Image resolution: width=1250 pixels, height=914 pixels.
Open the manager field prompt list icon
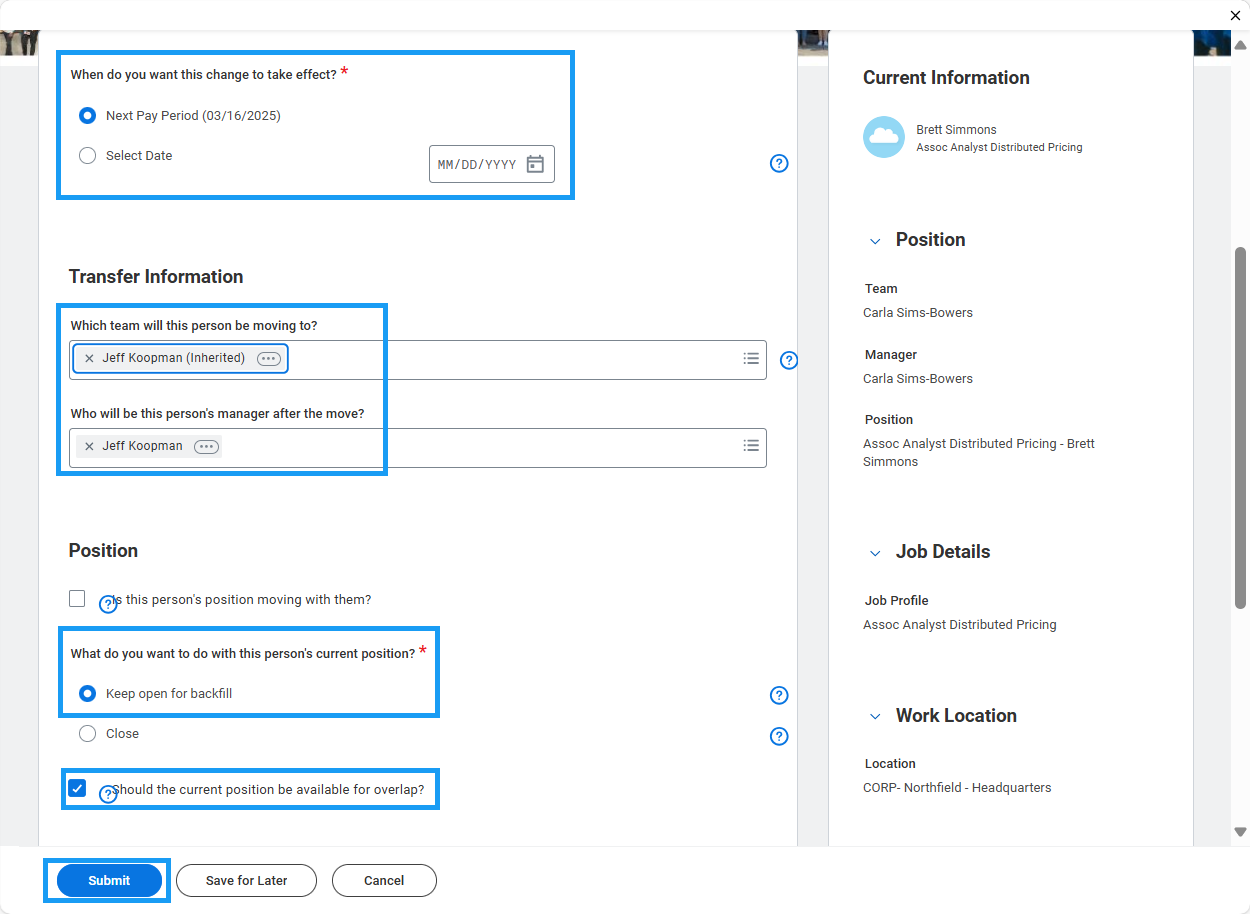(751, 446)
